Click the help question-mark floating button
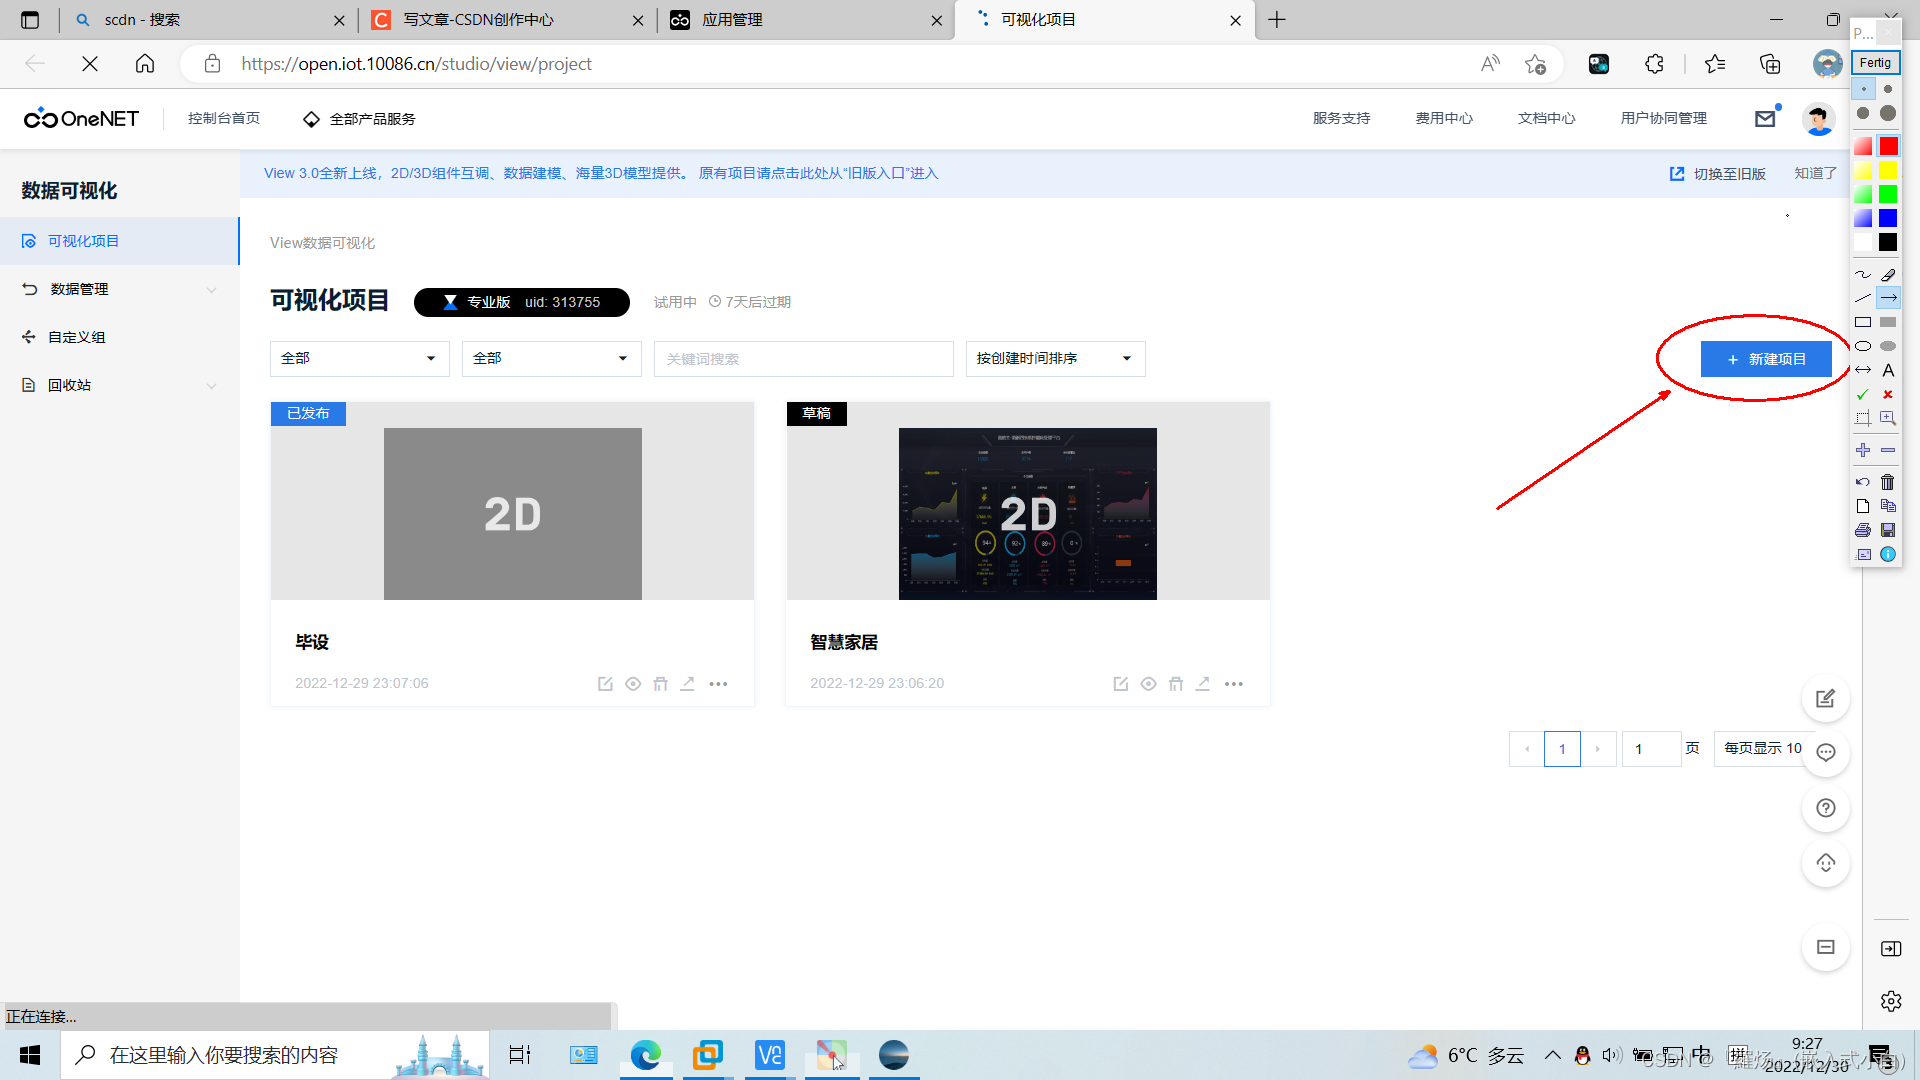This screenshot has width=1920, height=1080. pyautogui.click(x=1825, y=808)
